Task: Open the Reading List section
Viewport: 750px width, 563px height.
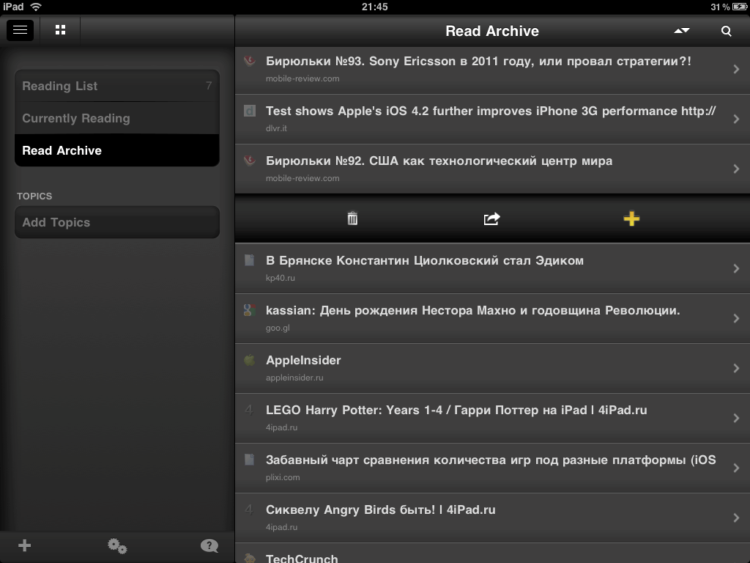Action: tap(117, 86)
